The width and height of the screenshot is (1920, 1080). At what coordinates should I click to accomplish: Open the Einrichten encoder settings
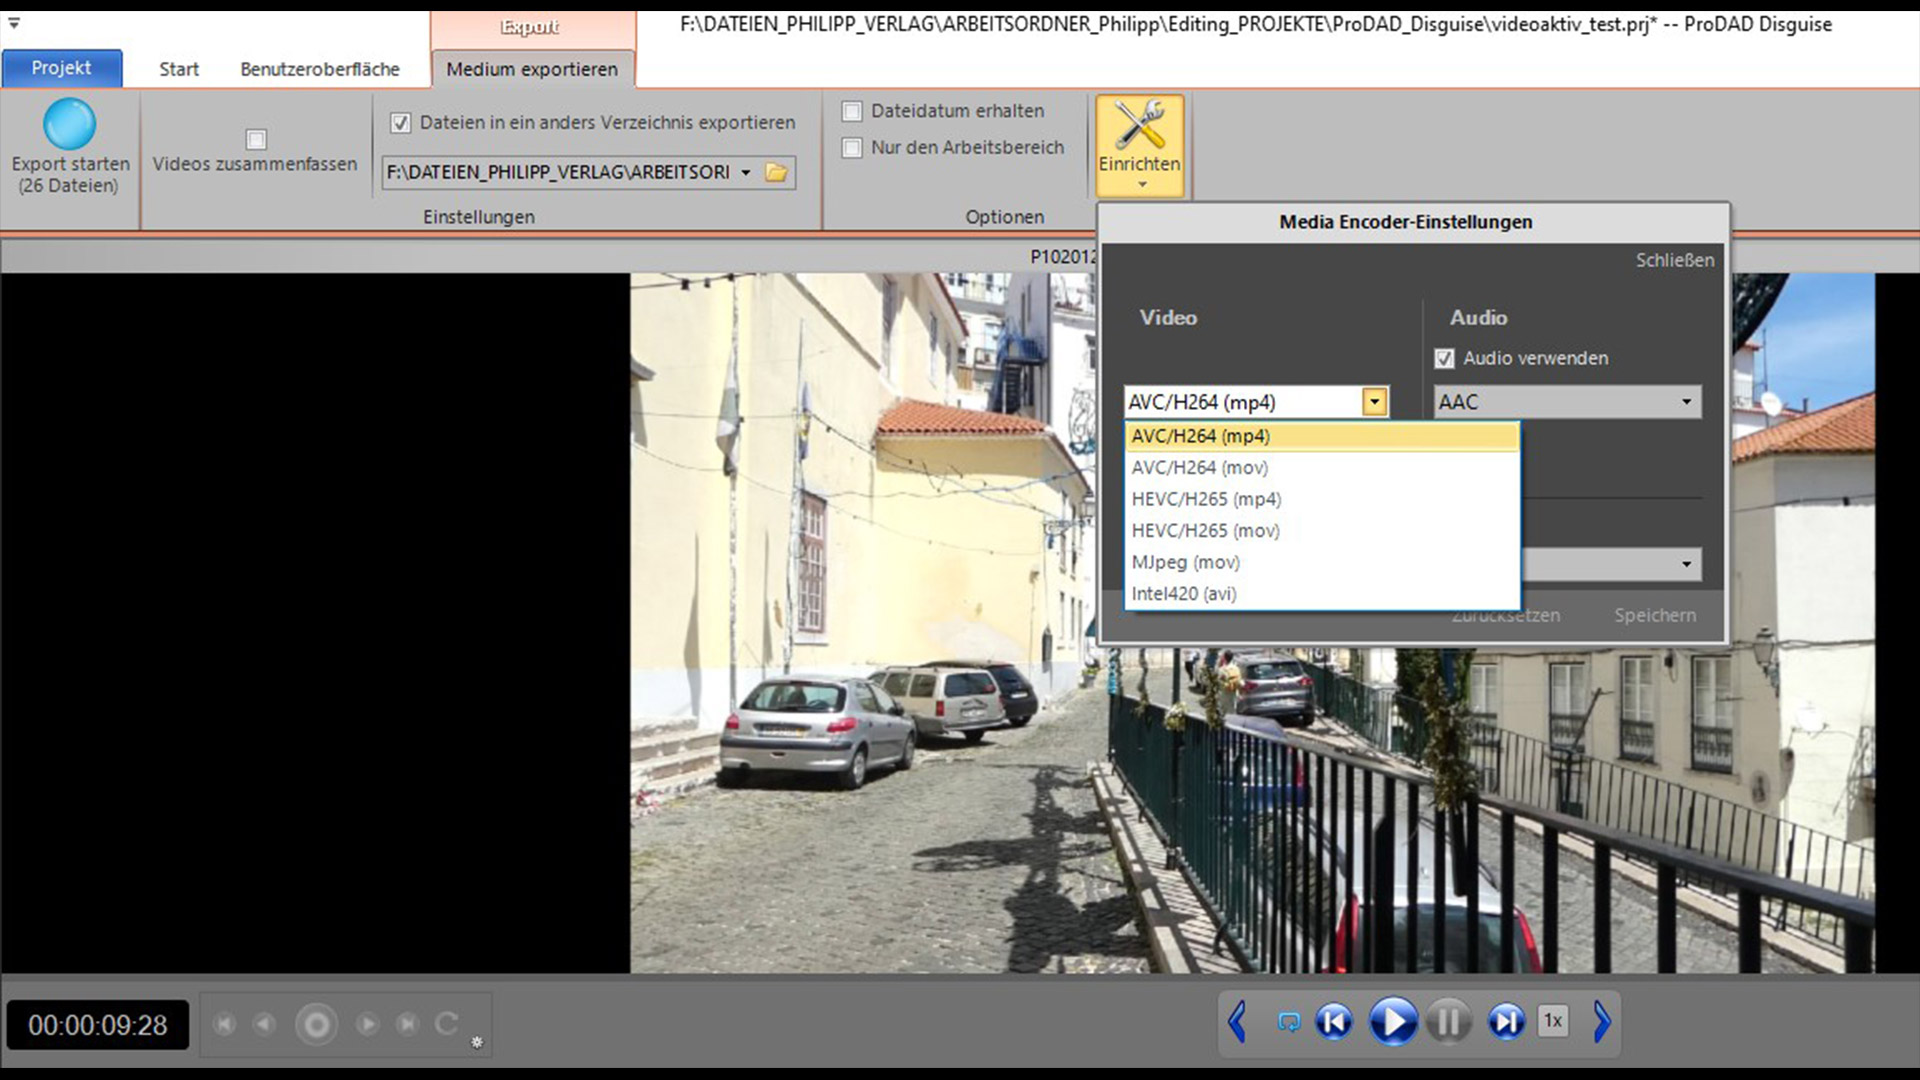click(x=1139, y=144)
